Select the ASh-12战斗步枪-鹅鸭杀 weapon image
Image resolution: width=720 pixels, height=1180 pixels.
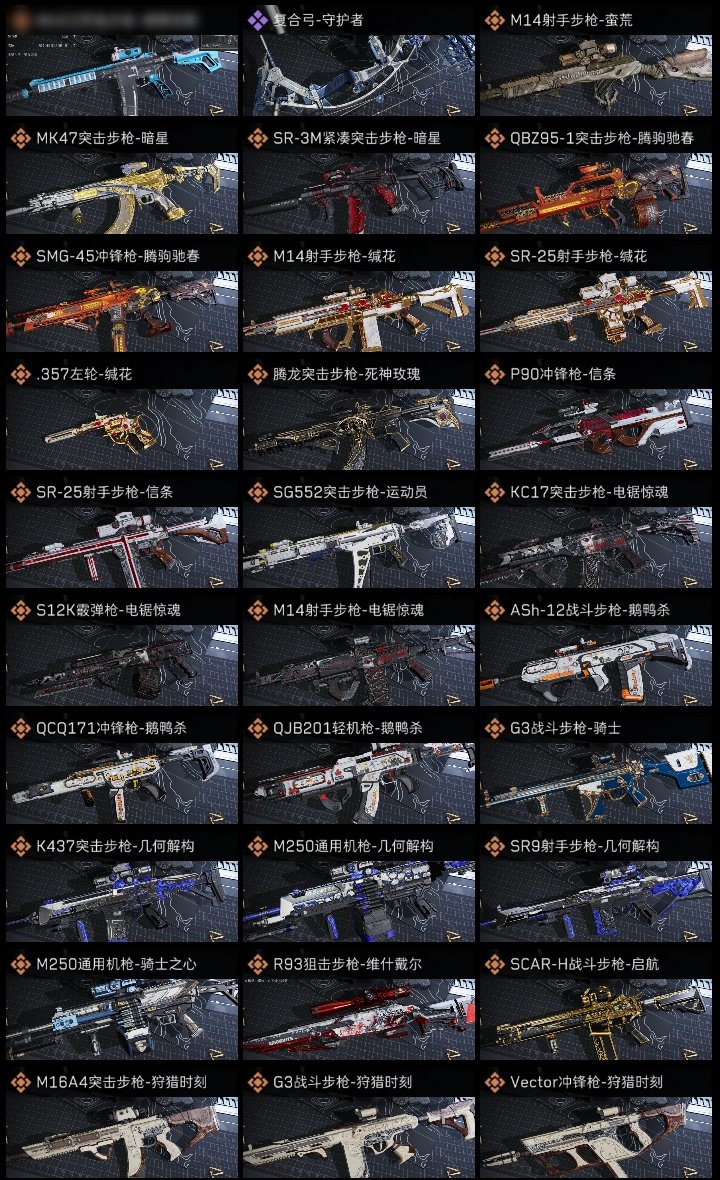coord(596,665)
